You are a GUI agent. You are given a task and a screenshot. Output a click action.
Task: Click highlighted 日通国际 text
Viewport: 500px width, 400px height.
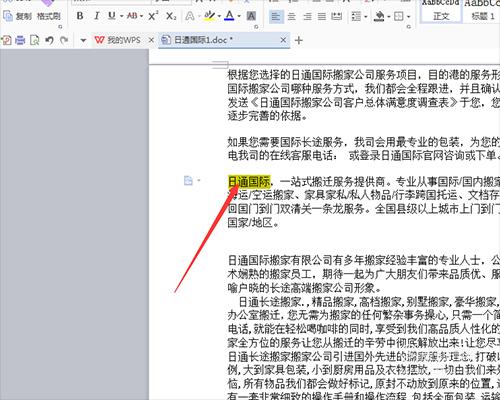pos(249,182)
